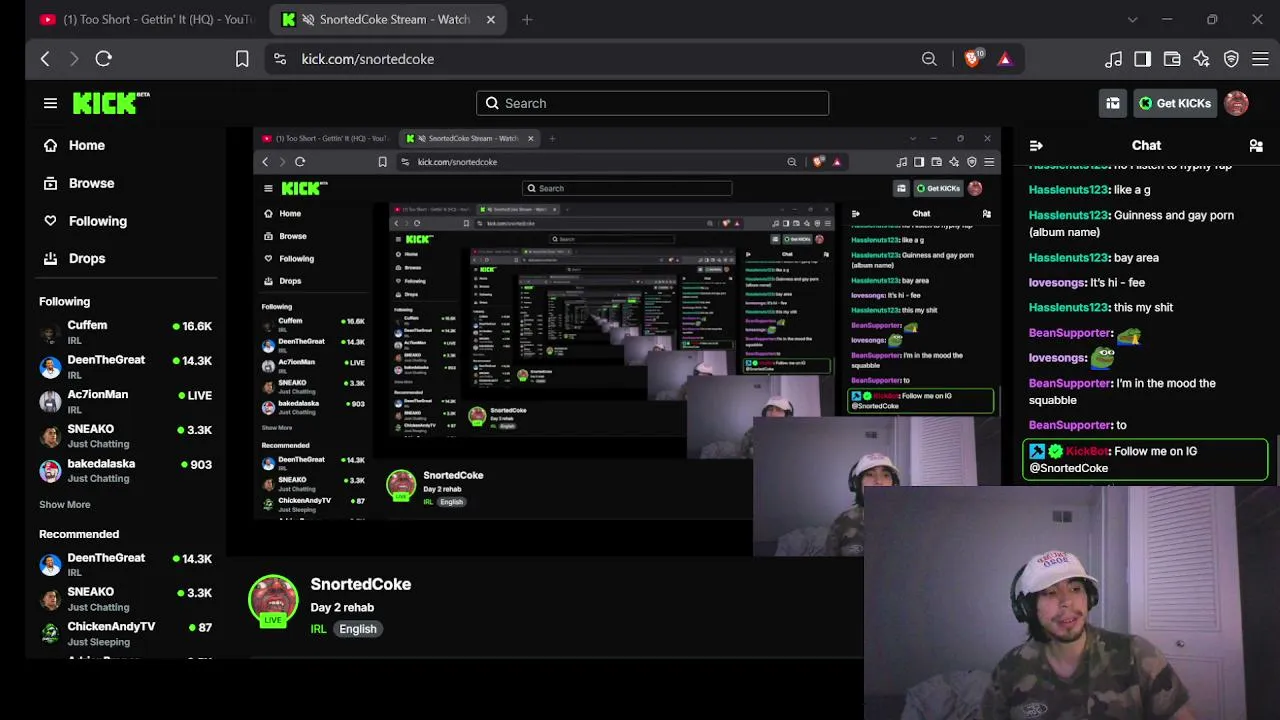Viewport: 1280px width, 720px height.
Task: Reload the kick.com page
Action: [x=103, y=59]
